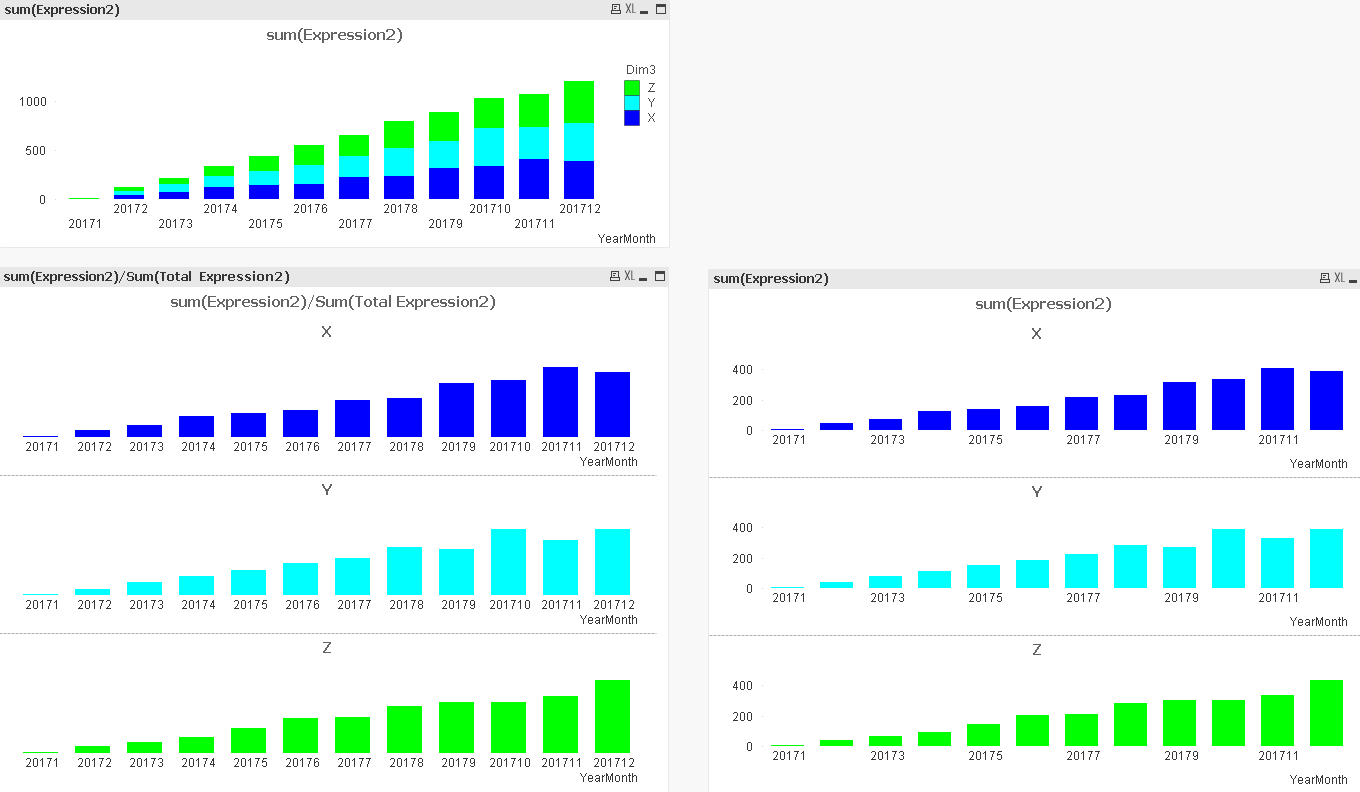Image resolution: width=1360 pixels, height=792 pixels.
Task: Select the 201711 label under right trellis panel X
Action: click(1278, 440)
